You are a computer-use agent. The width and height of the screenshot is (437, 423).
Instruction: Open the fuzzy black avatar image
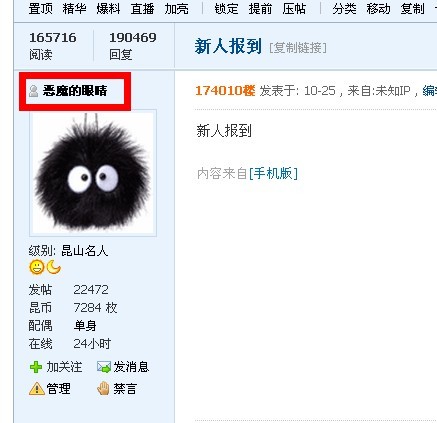point(93,173)
